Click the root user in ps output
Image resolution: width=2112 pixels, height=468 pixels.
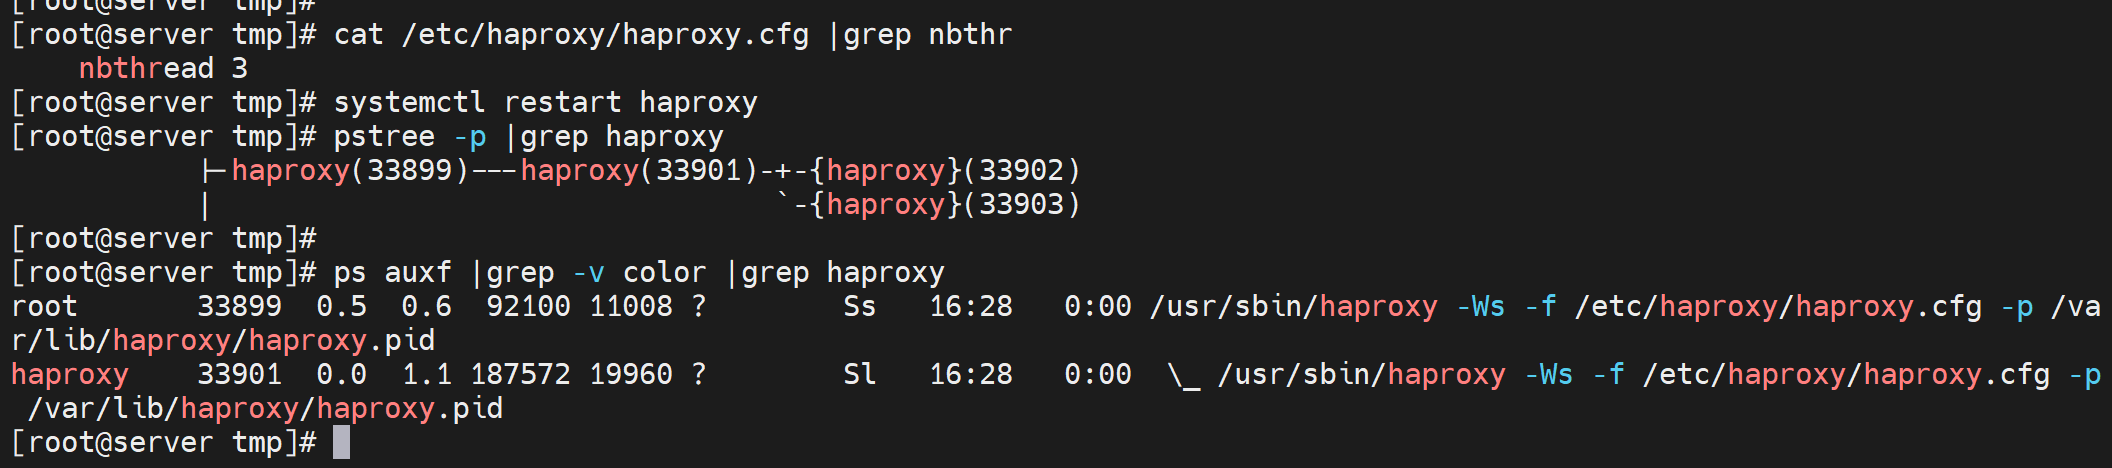44,306
